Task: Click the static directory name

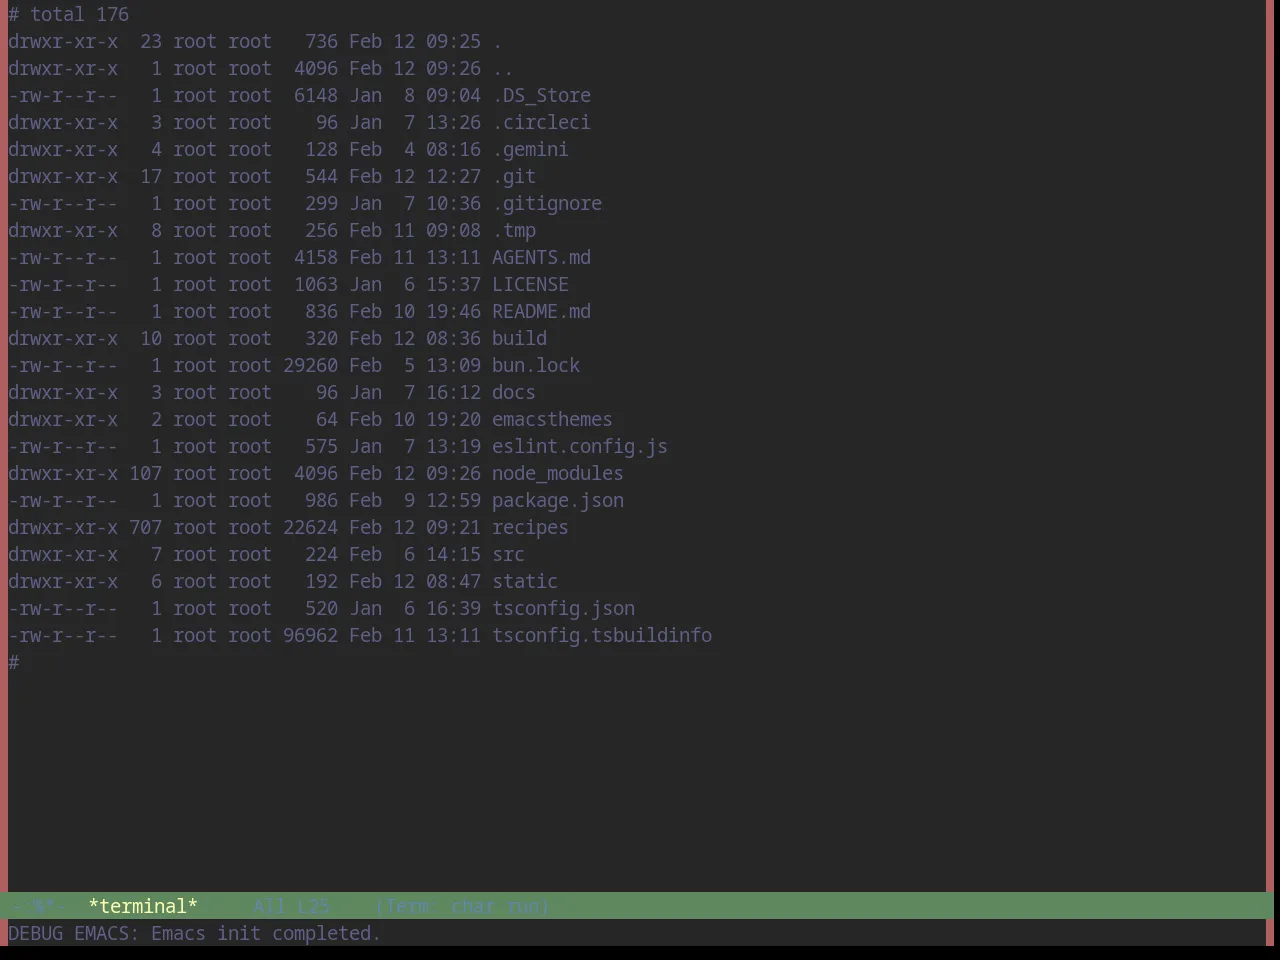Action: pos(525,581)
